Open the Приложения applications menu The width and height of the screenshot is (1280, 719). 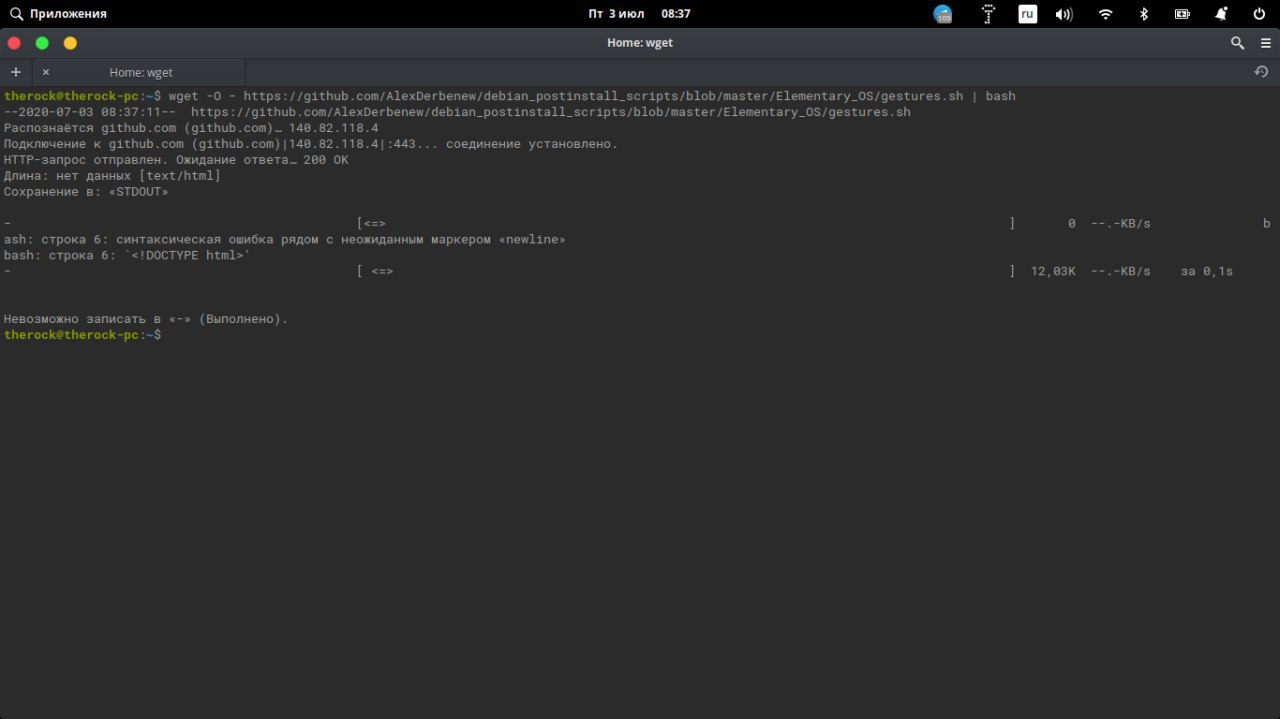click(x=58, y=14)
